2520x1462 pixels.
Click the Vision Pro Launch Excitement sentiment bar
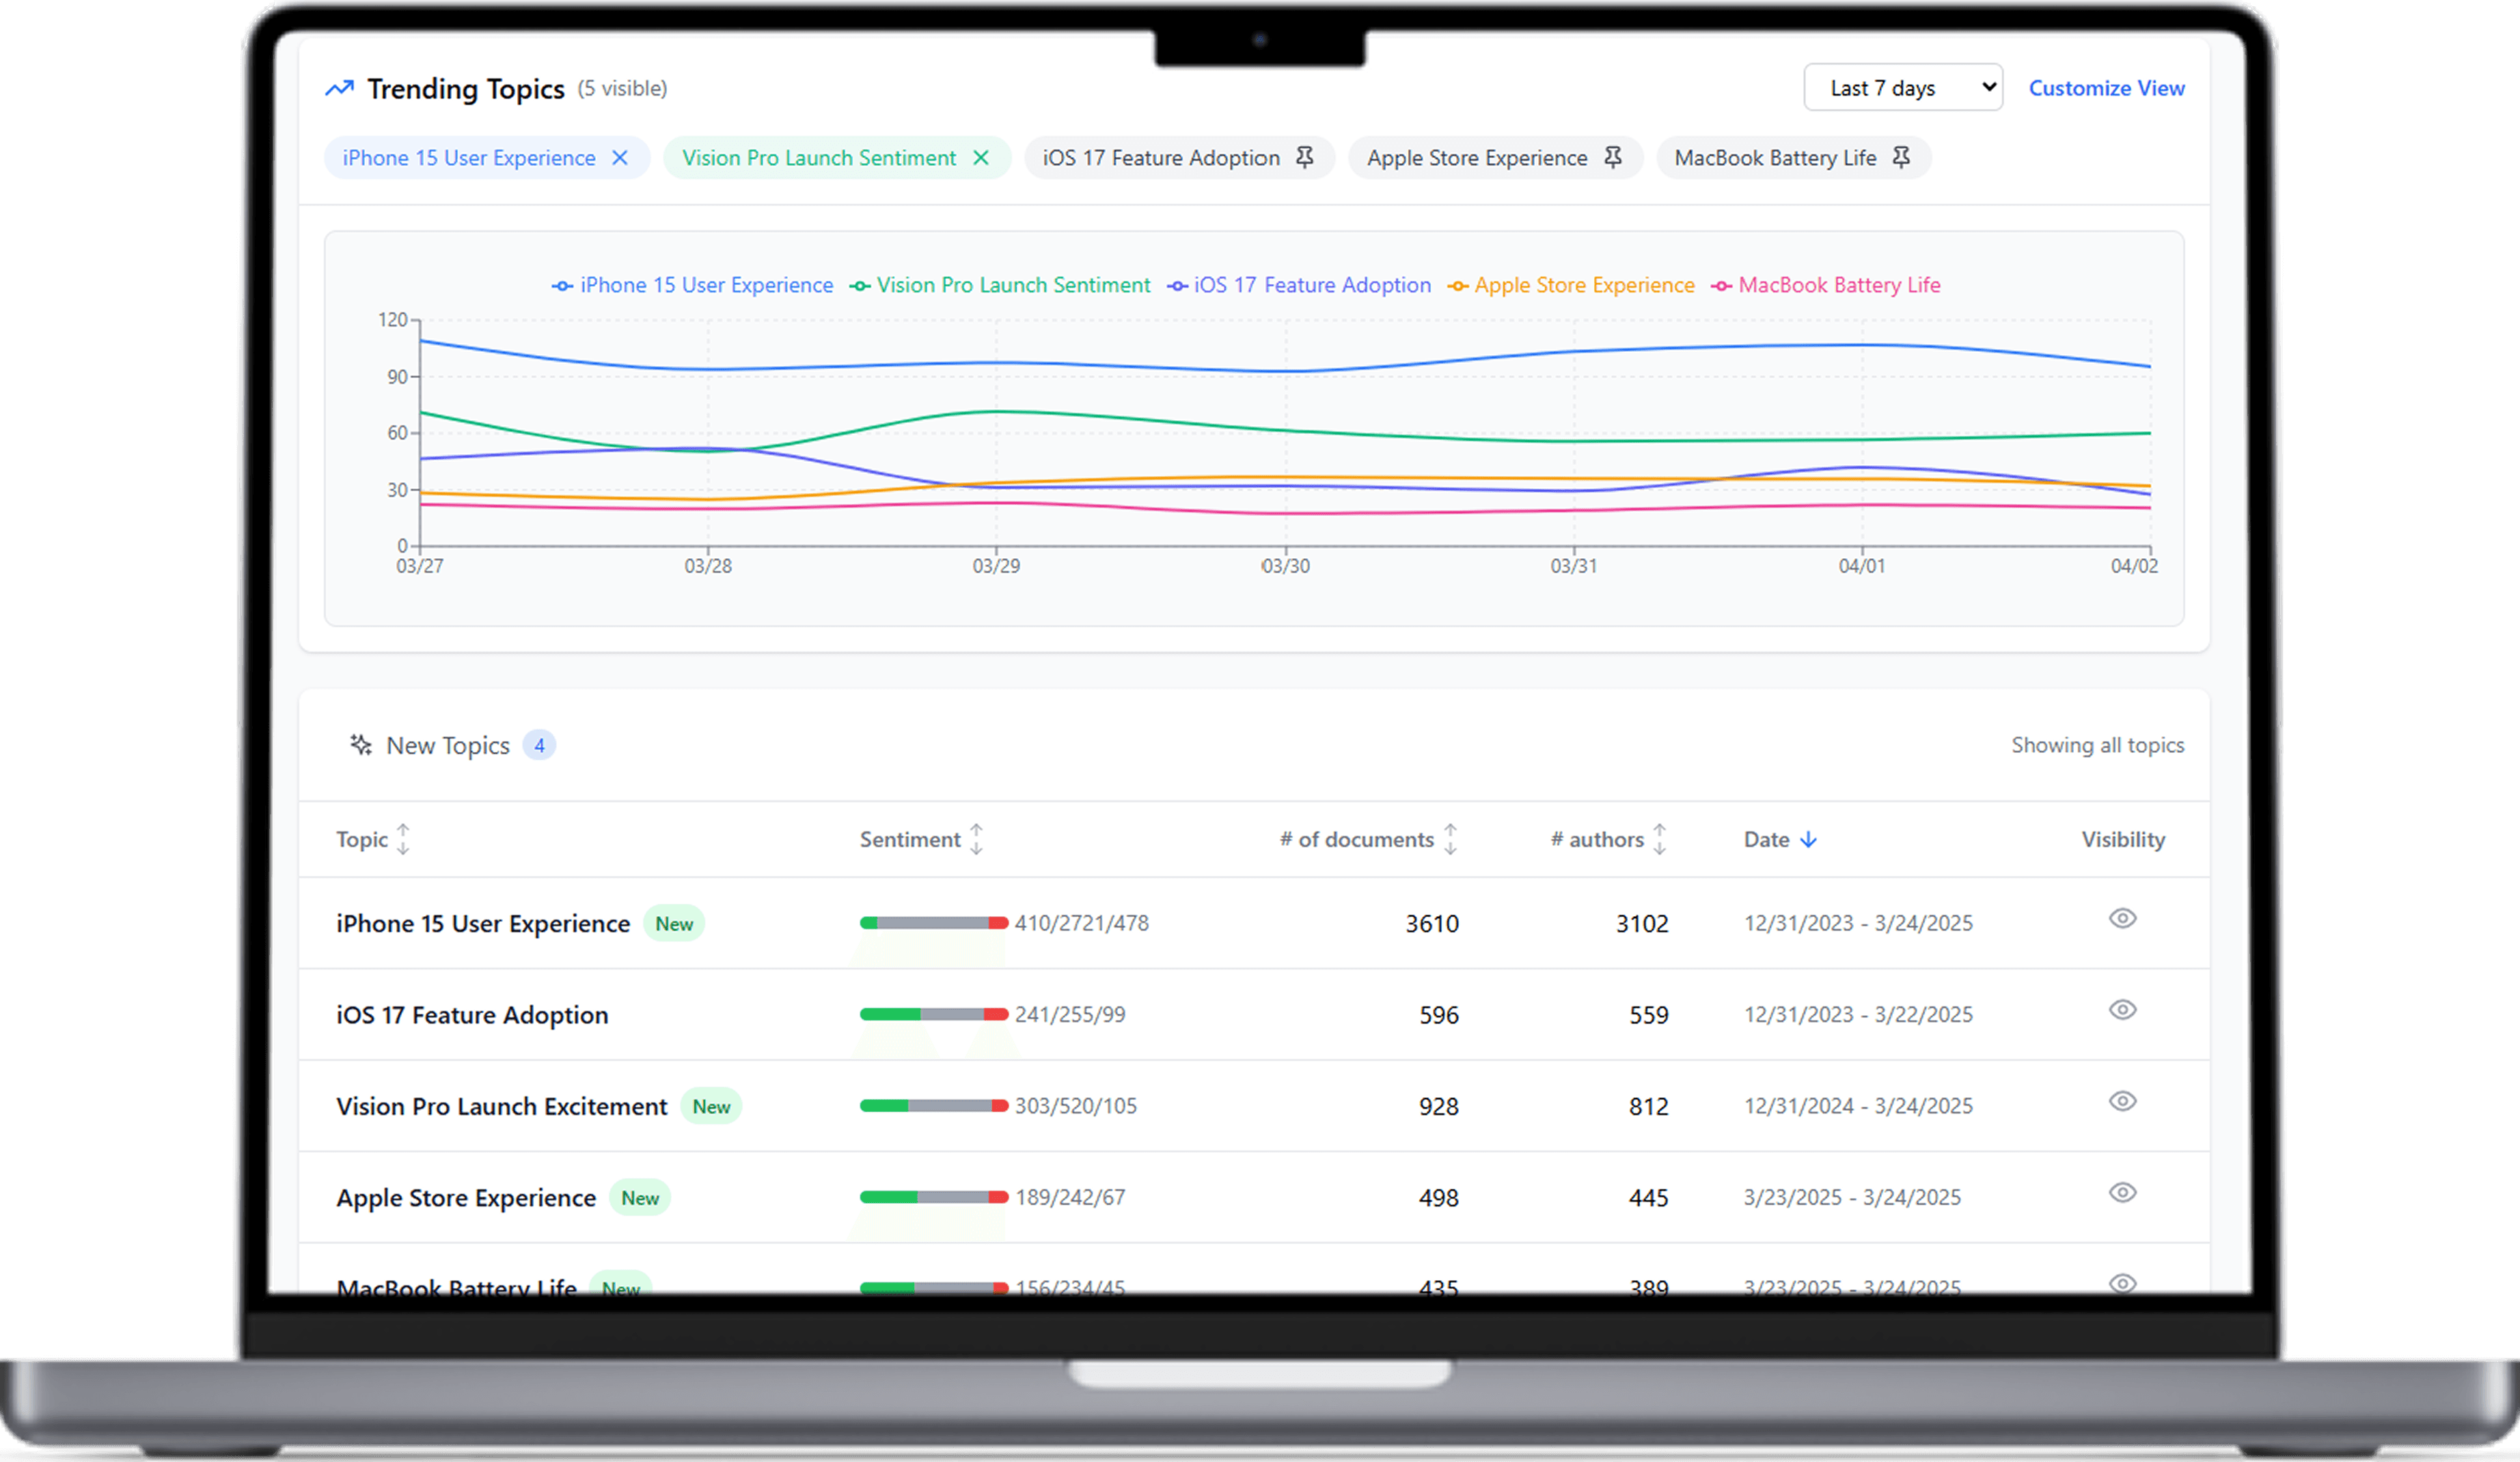point(934,1106)
